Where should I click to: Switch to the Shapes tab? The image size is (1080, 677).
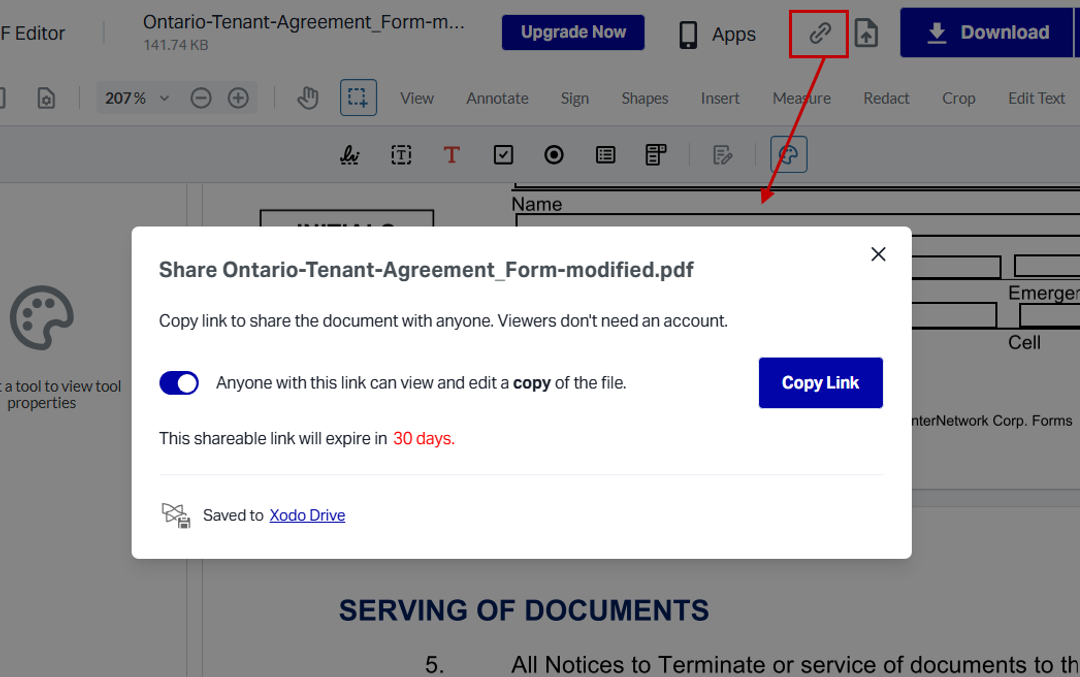(645, 98)
